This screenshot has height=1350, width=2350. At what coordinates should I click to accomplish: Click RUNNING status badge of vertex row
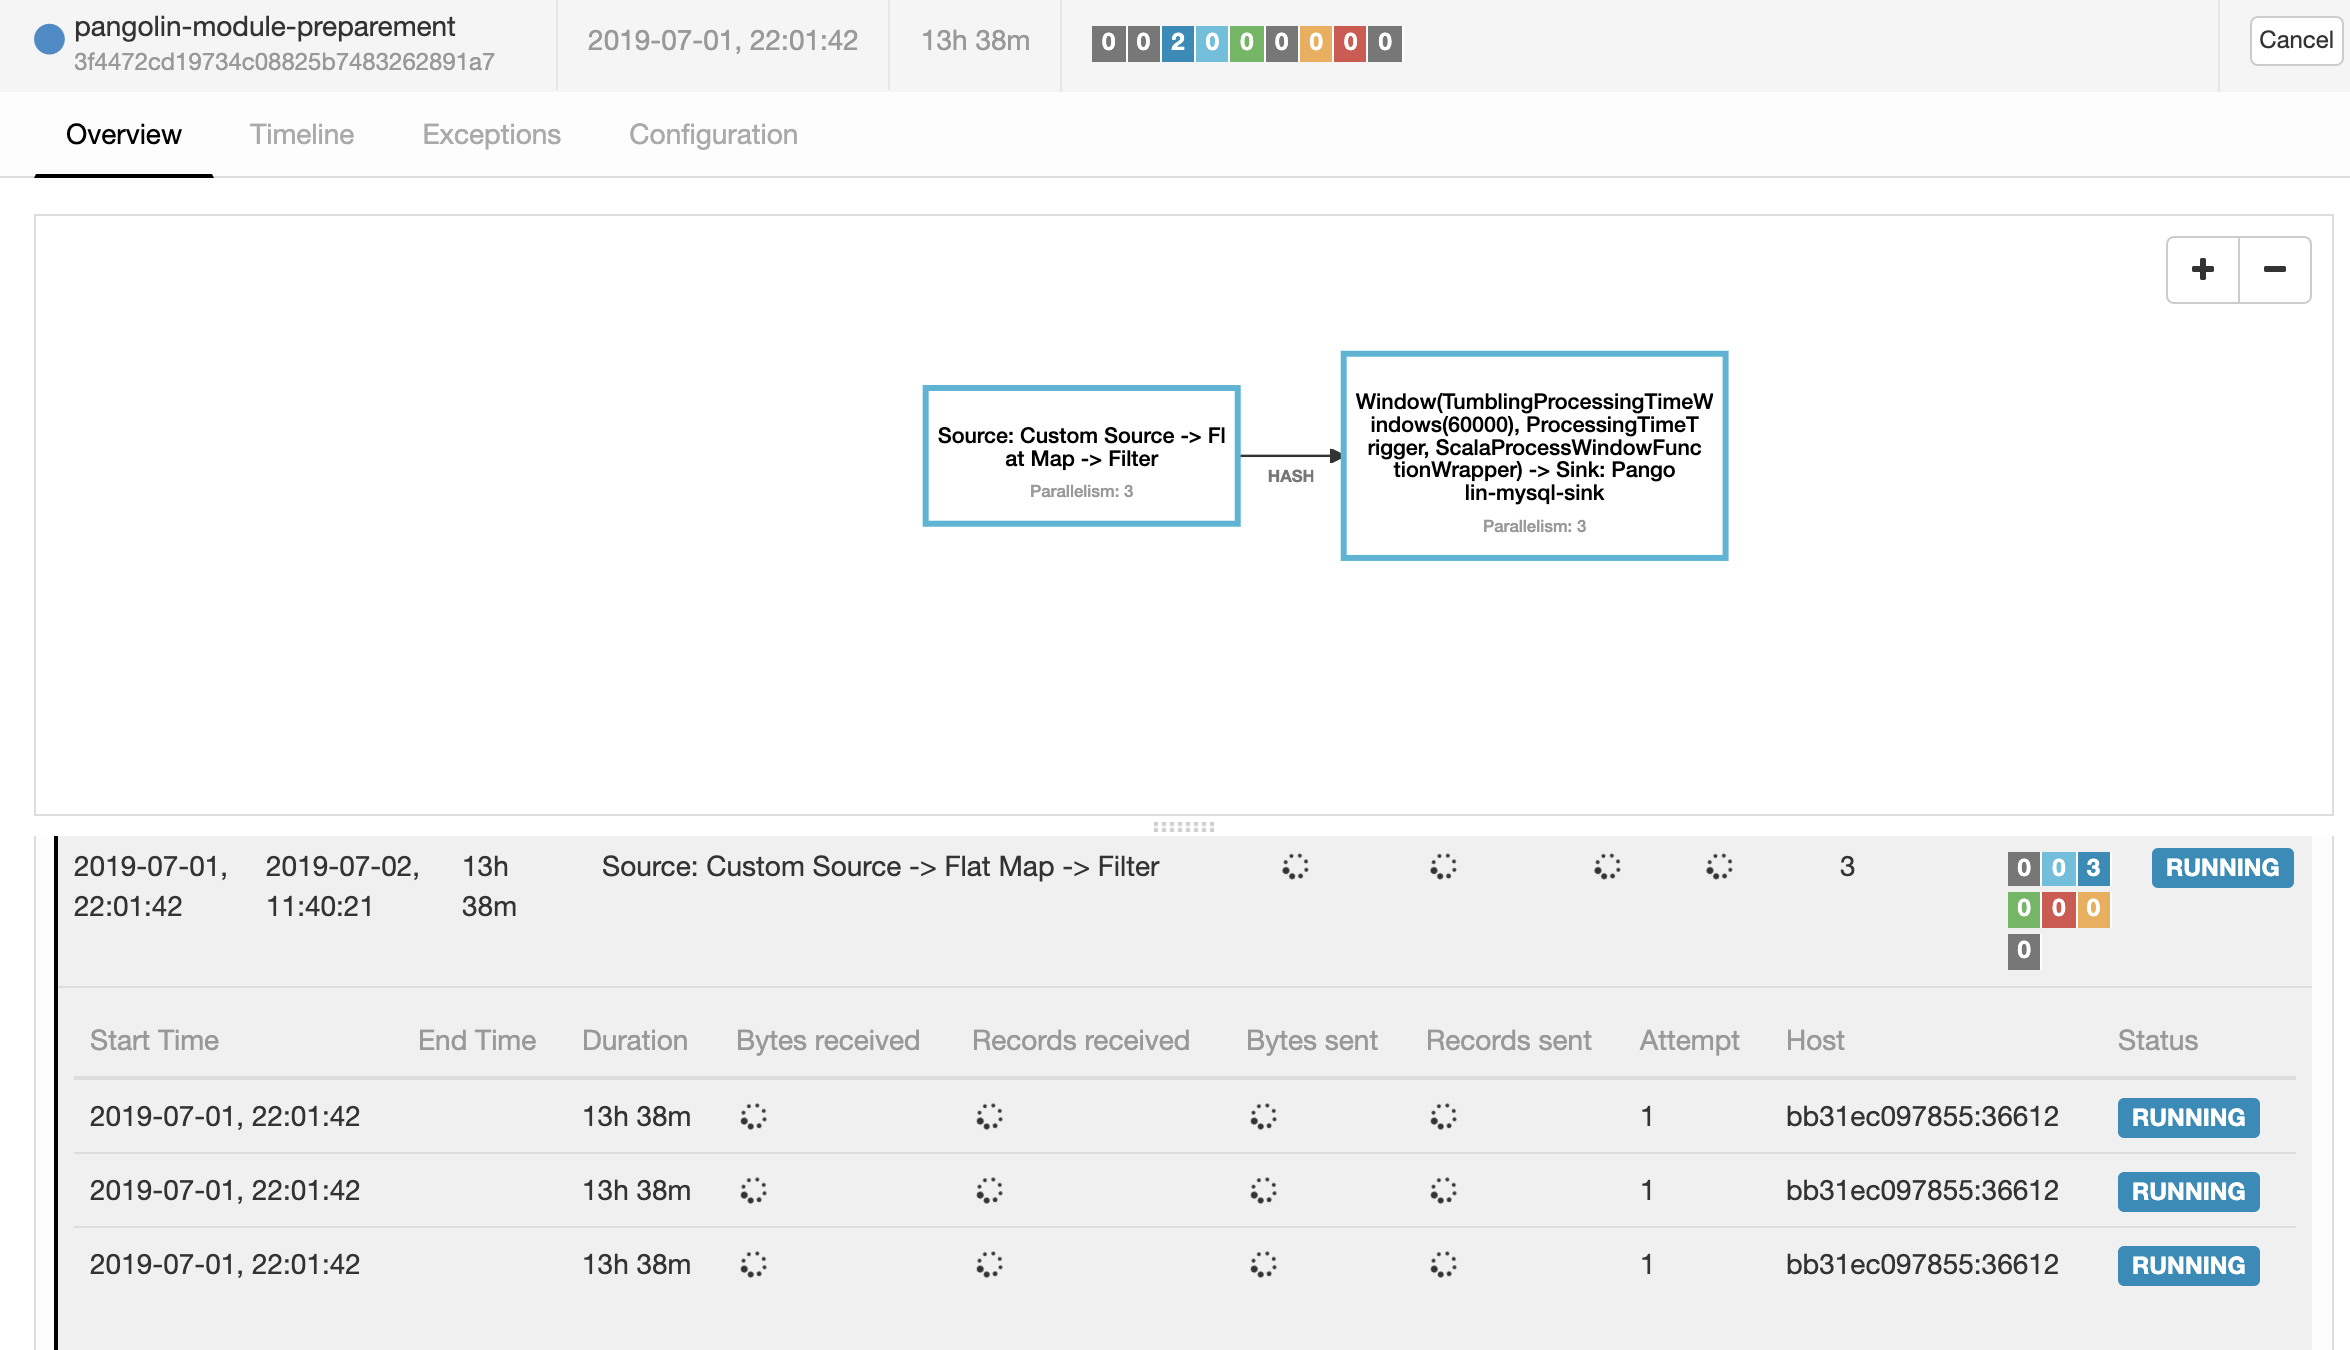tap(2222, 868)
